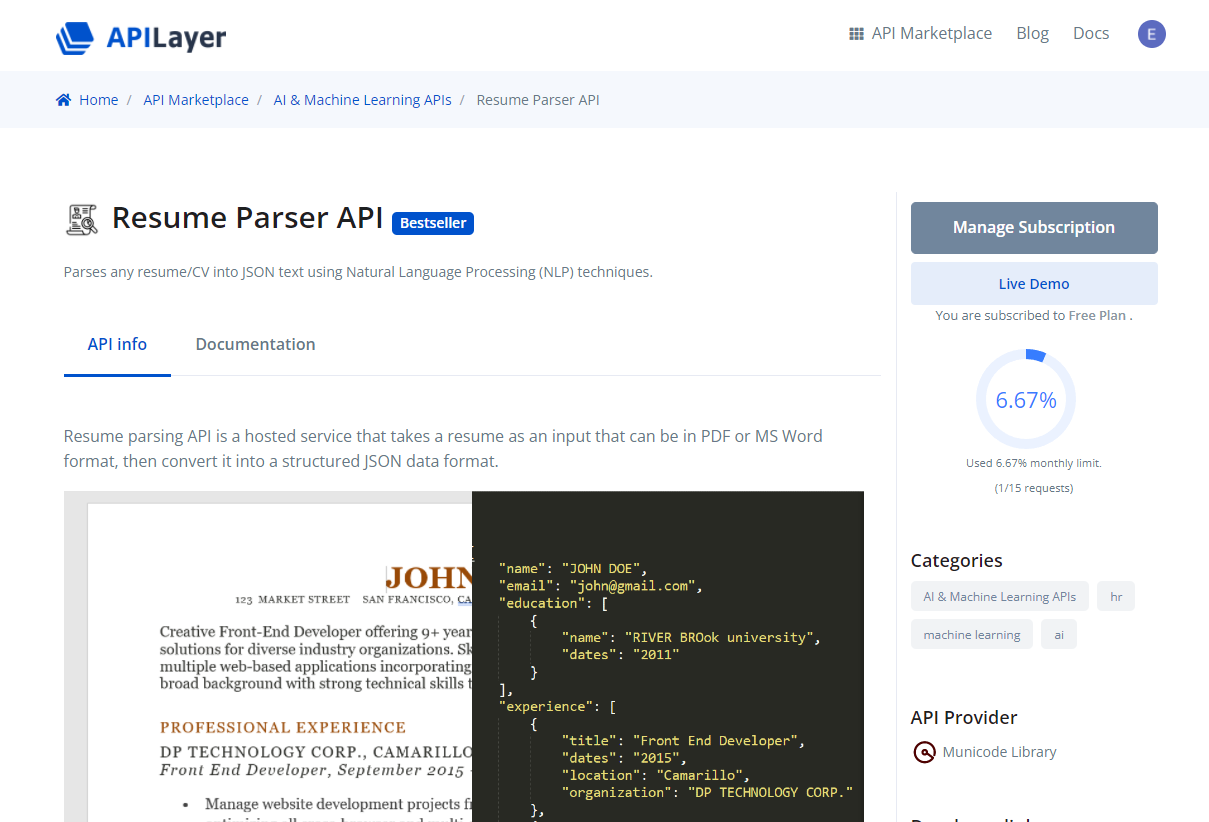The width and height of the screenshot is (1209, 822).
Task: Click the Home breadcrumb house icon
Action: click(64, 100)
